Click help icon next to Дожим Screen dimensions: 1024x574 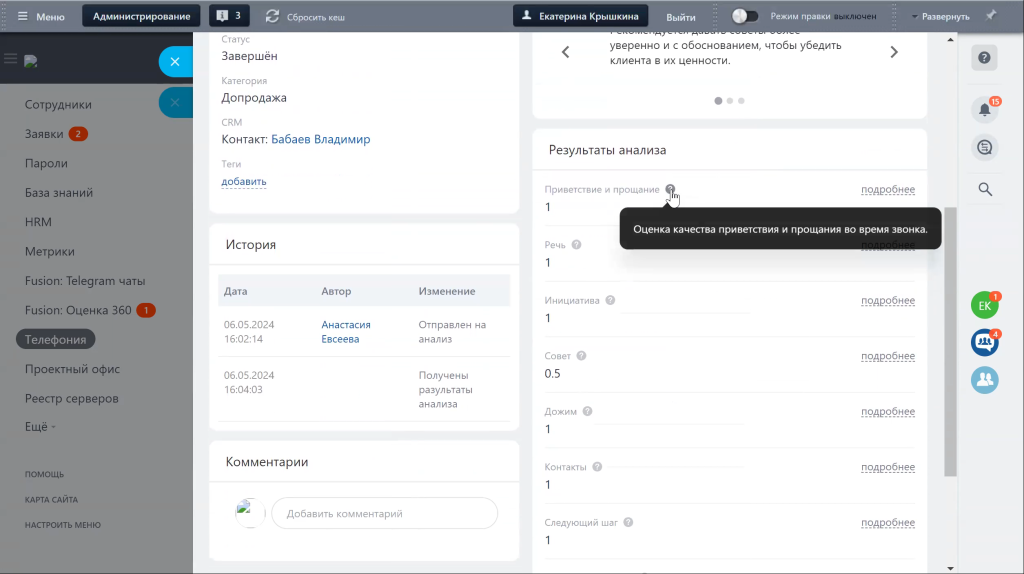point(587,411)
